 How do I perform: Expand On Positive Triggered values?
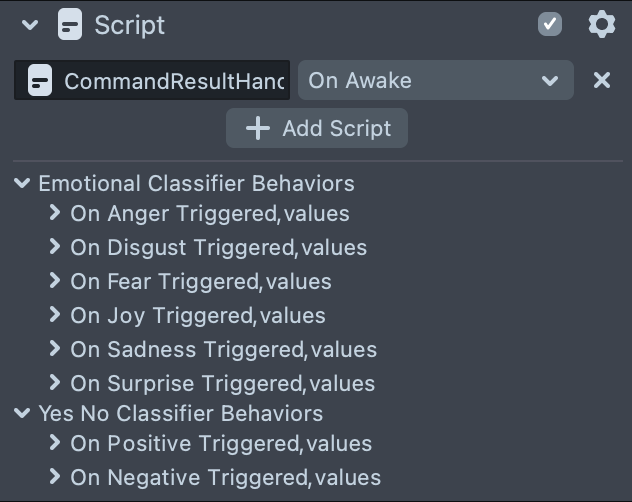coord(55,443)
